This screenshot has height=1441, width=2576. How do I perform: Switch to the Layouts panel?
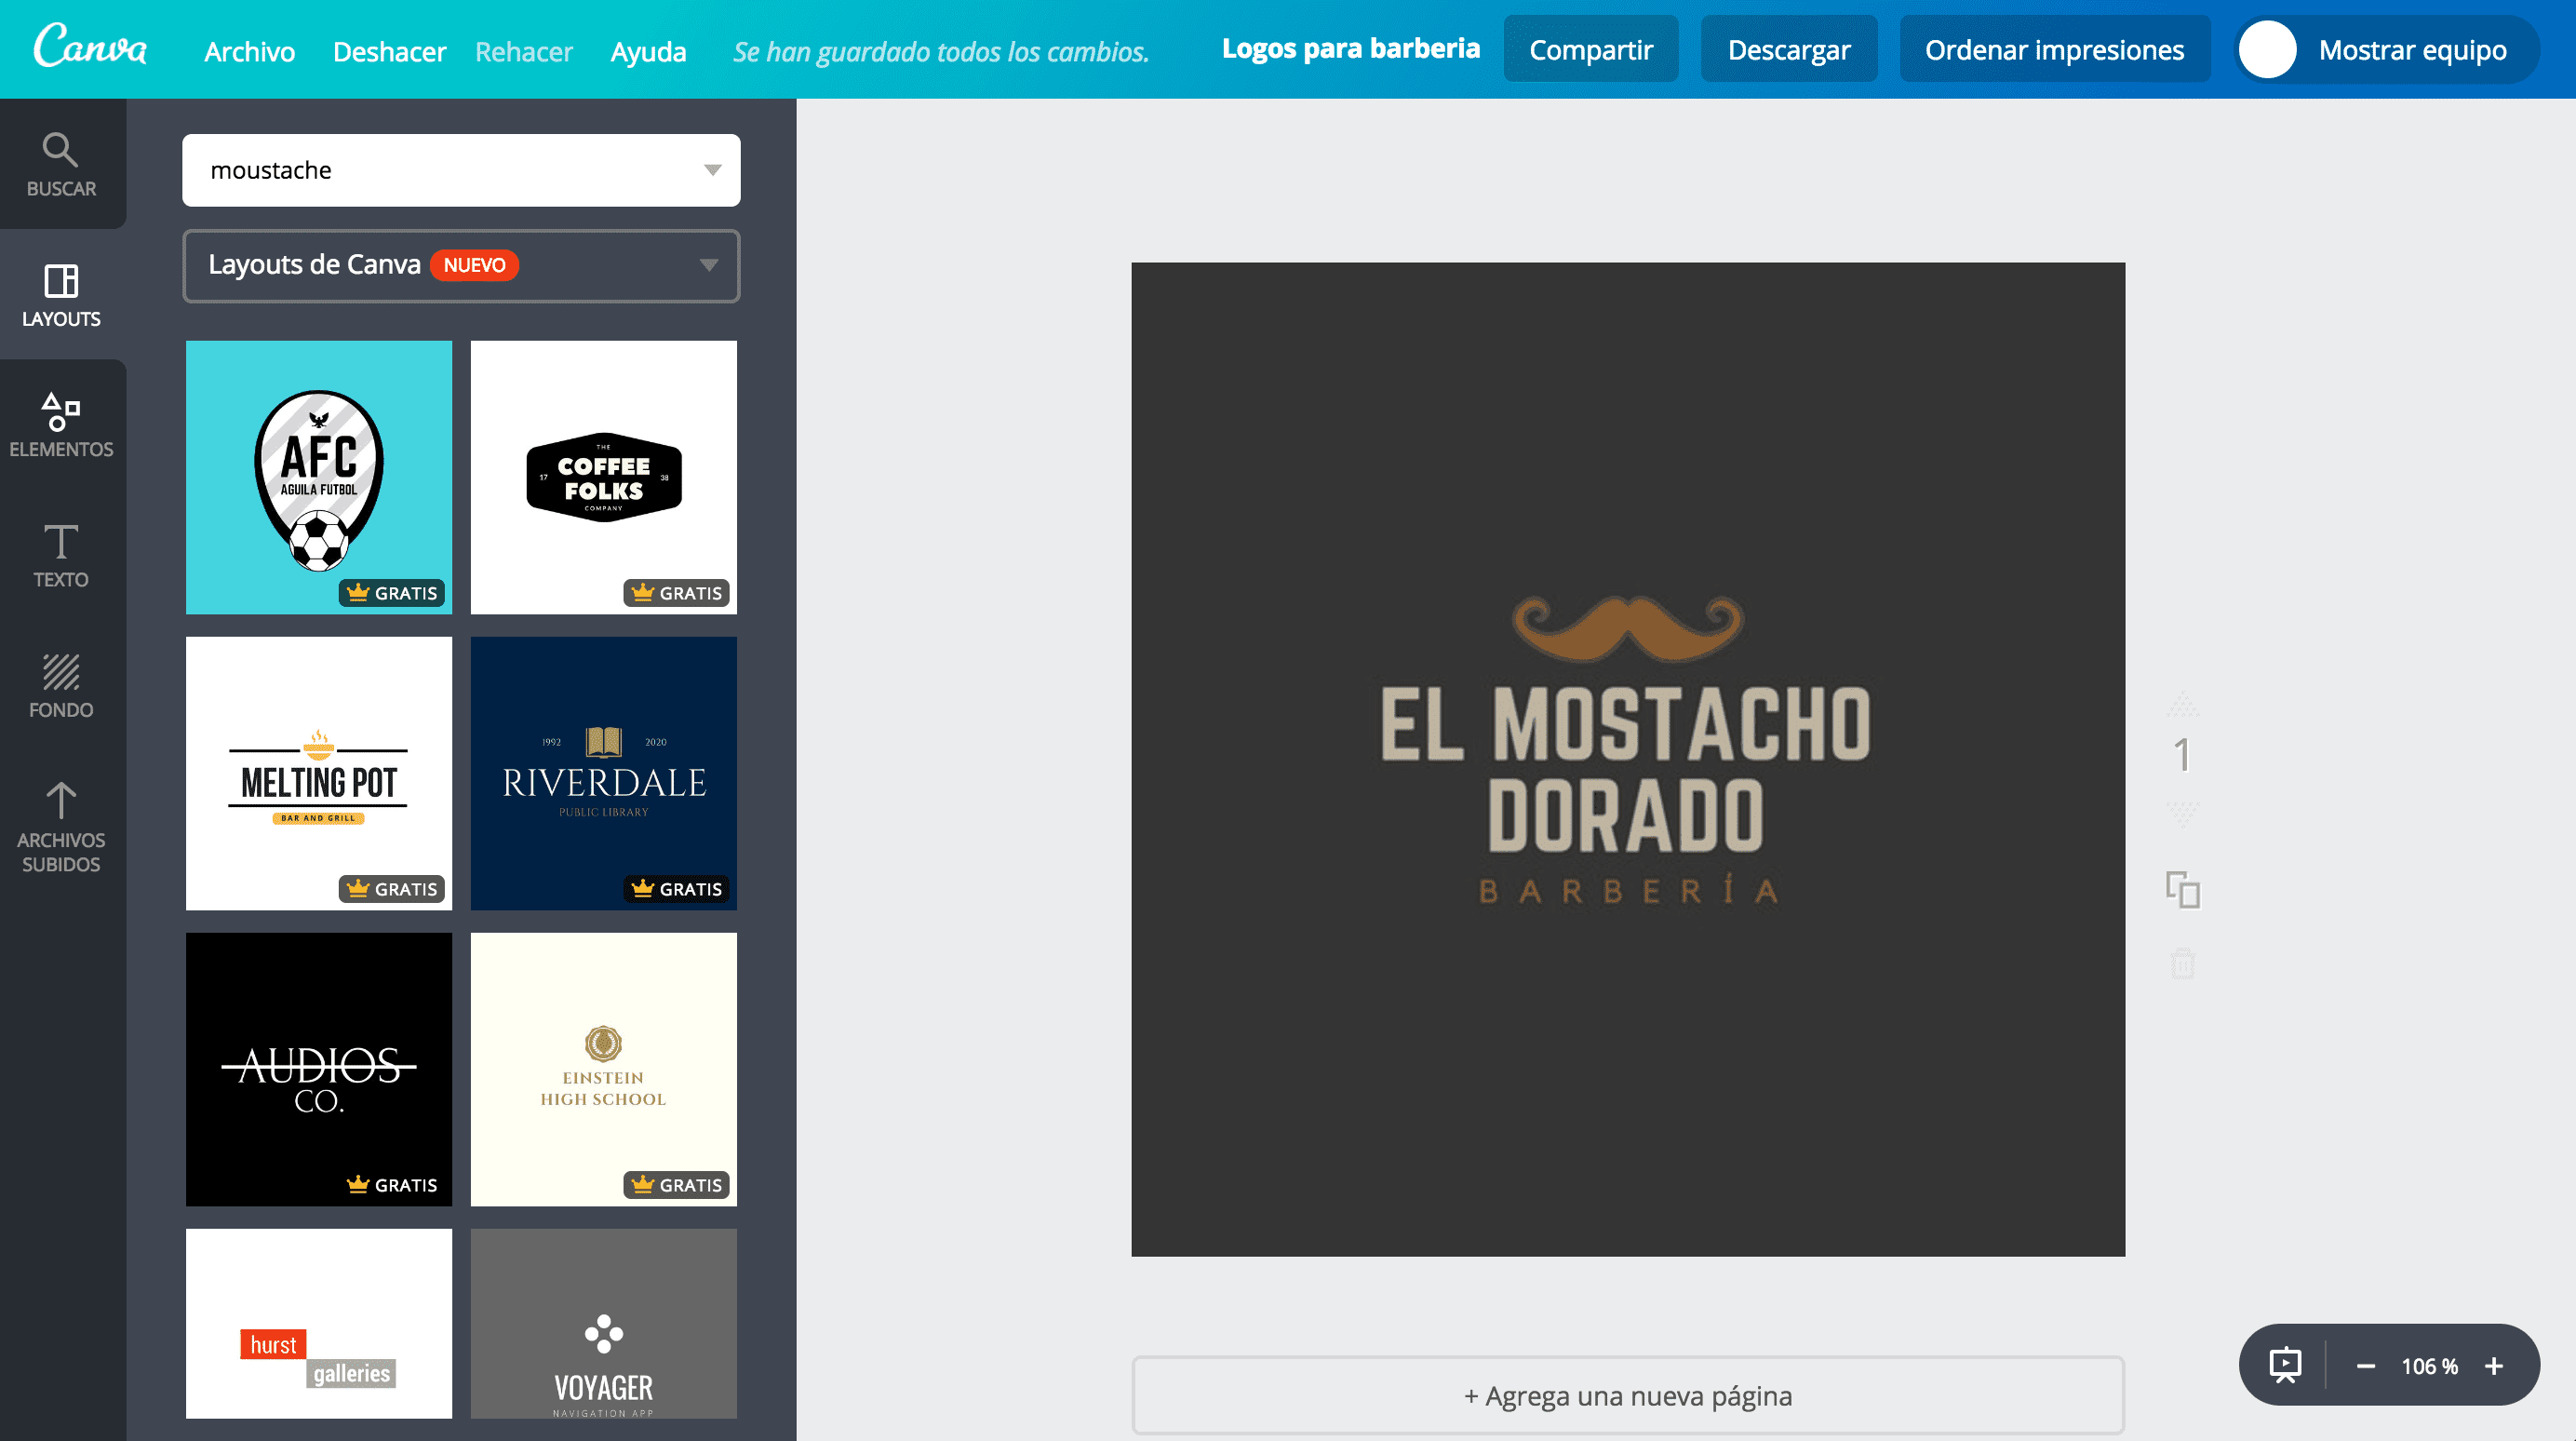point(62,295)
